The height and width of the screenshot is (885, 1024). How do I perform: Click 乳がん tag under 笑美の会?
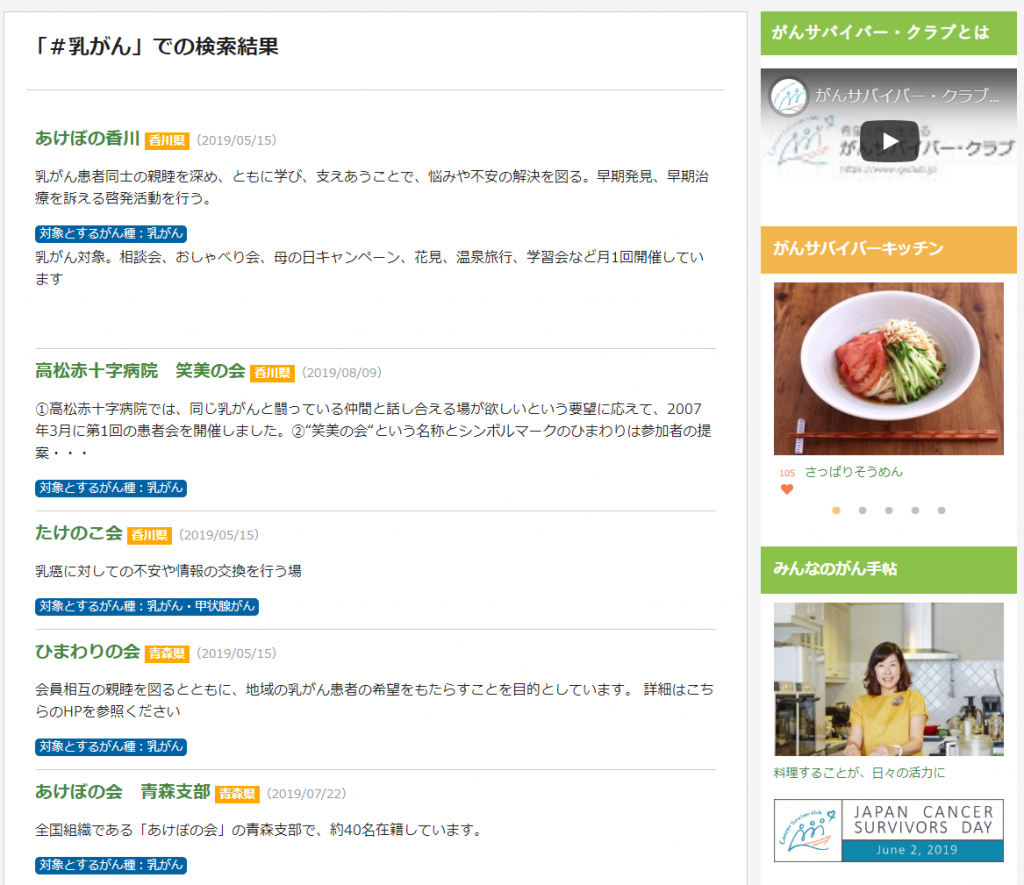(111, 488)
